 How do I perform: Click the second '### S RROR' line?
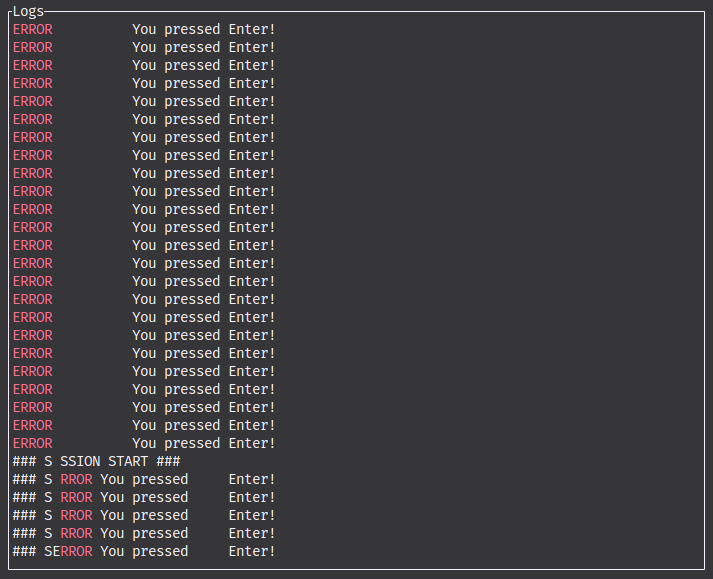click(144, 497)
